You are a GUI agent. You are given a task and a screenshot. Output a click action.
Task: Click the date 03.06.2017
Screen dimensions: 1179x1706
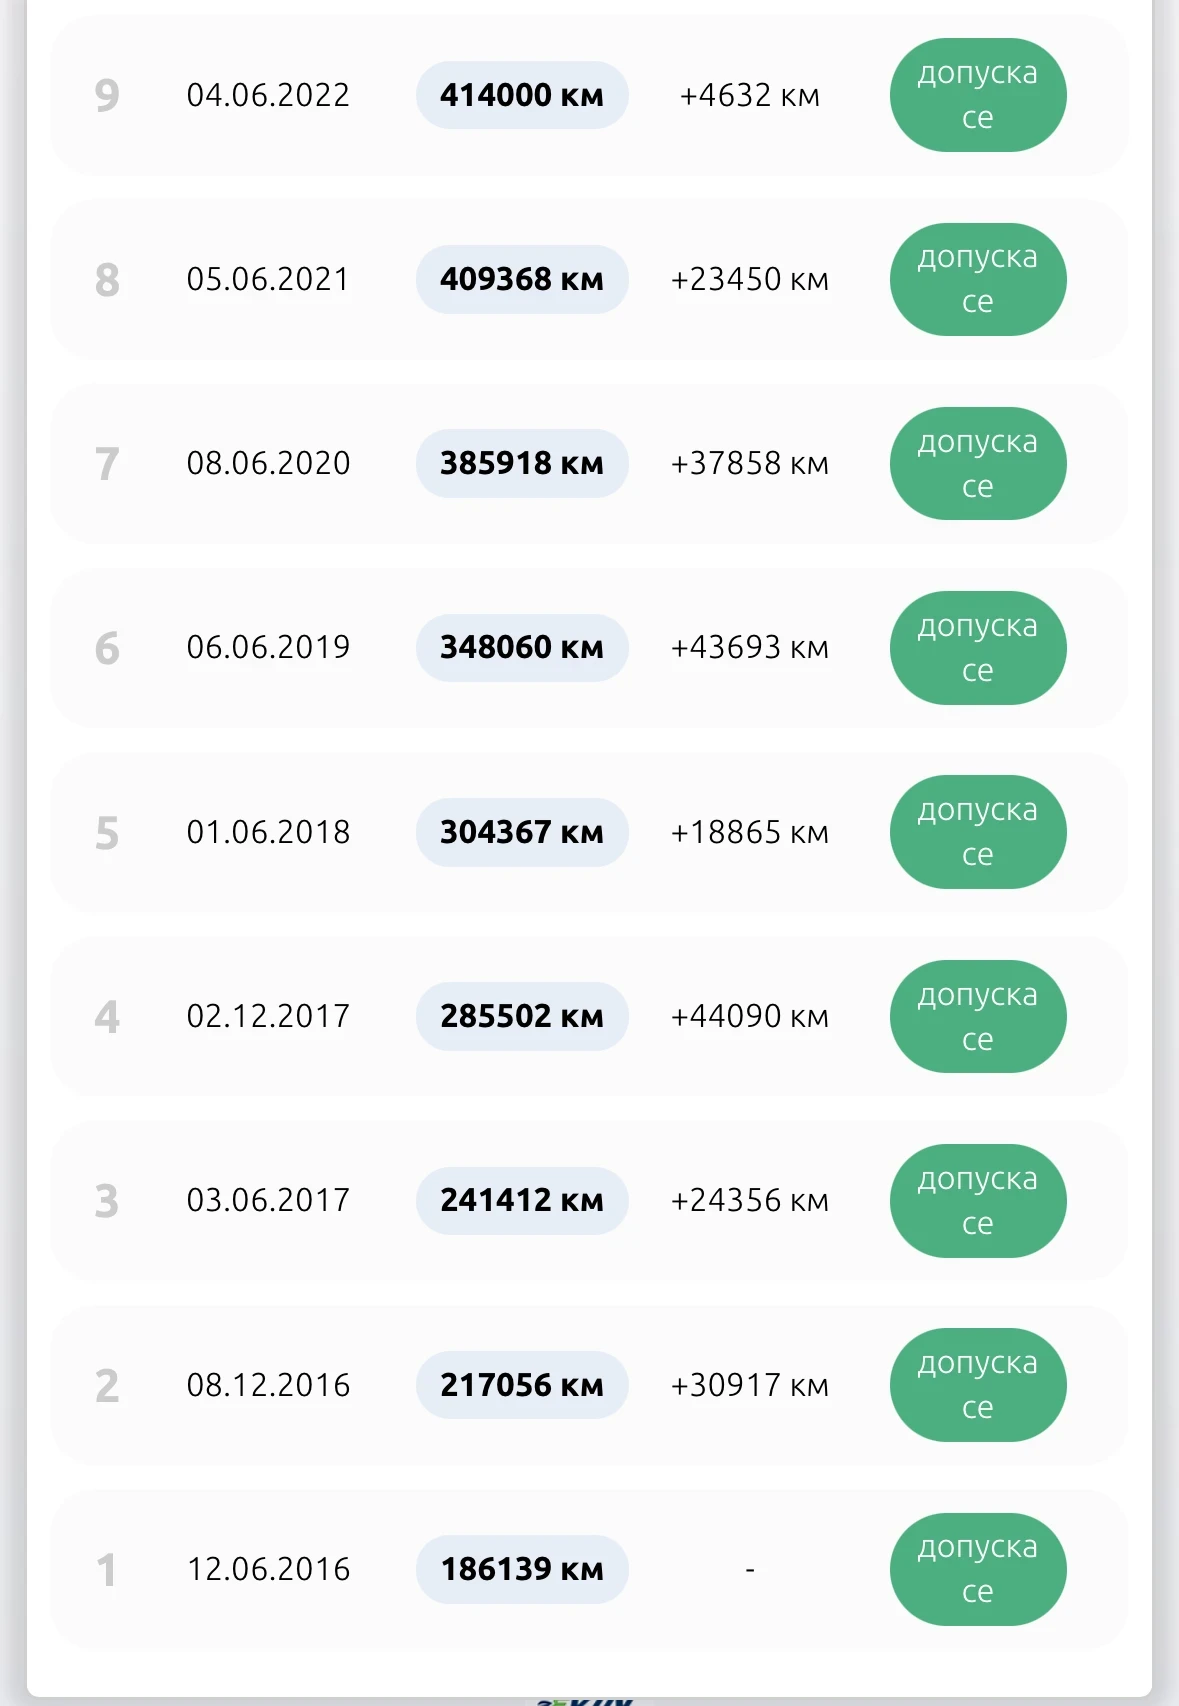[268, 1200]
